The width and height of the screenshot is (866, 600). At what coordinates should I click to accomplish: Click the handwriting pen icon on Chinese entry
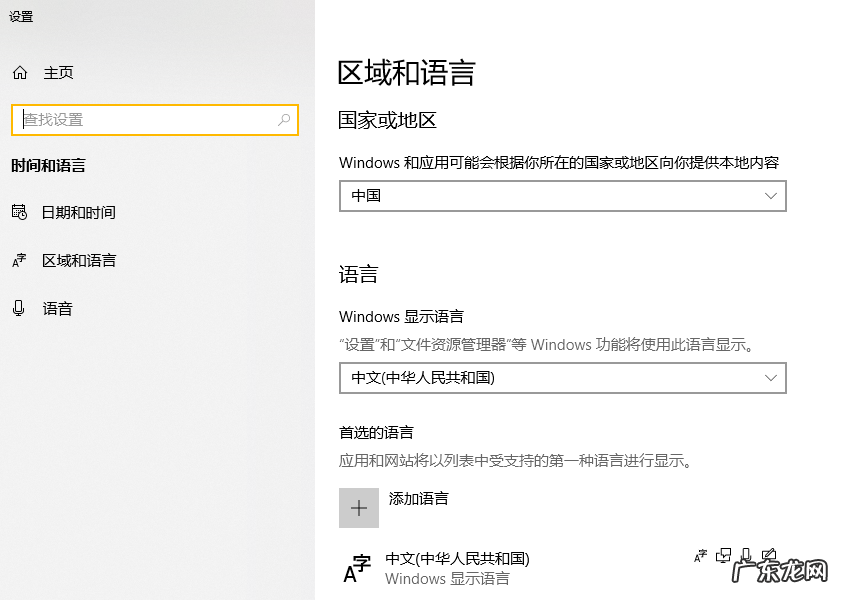768,555
